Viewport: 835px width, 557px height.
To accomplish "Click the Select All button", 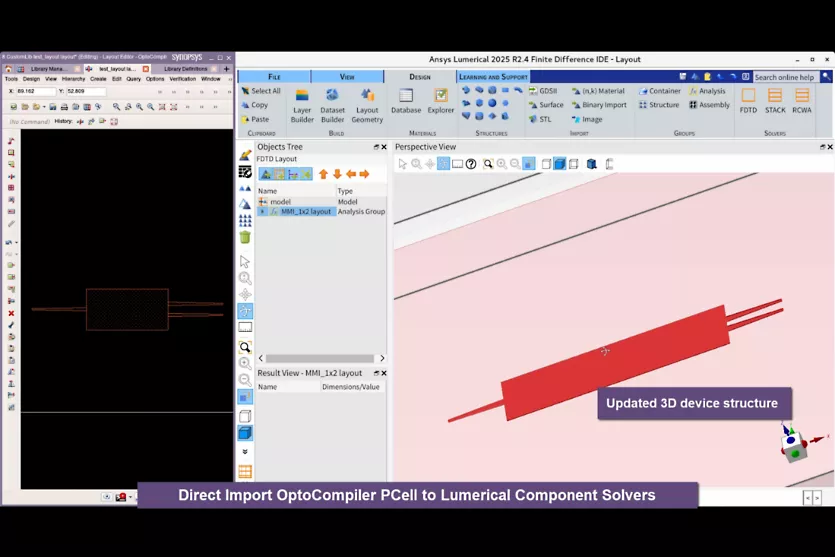I will coord(260,91).
